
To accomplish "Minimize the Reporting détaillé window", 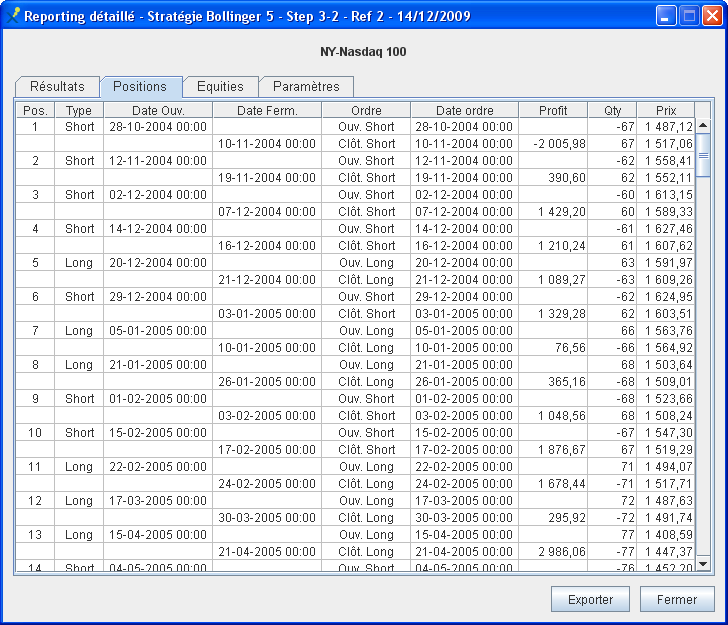I will tap(666, 16).
